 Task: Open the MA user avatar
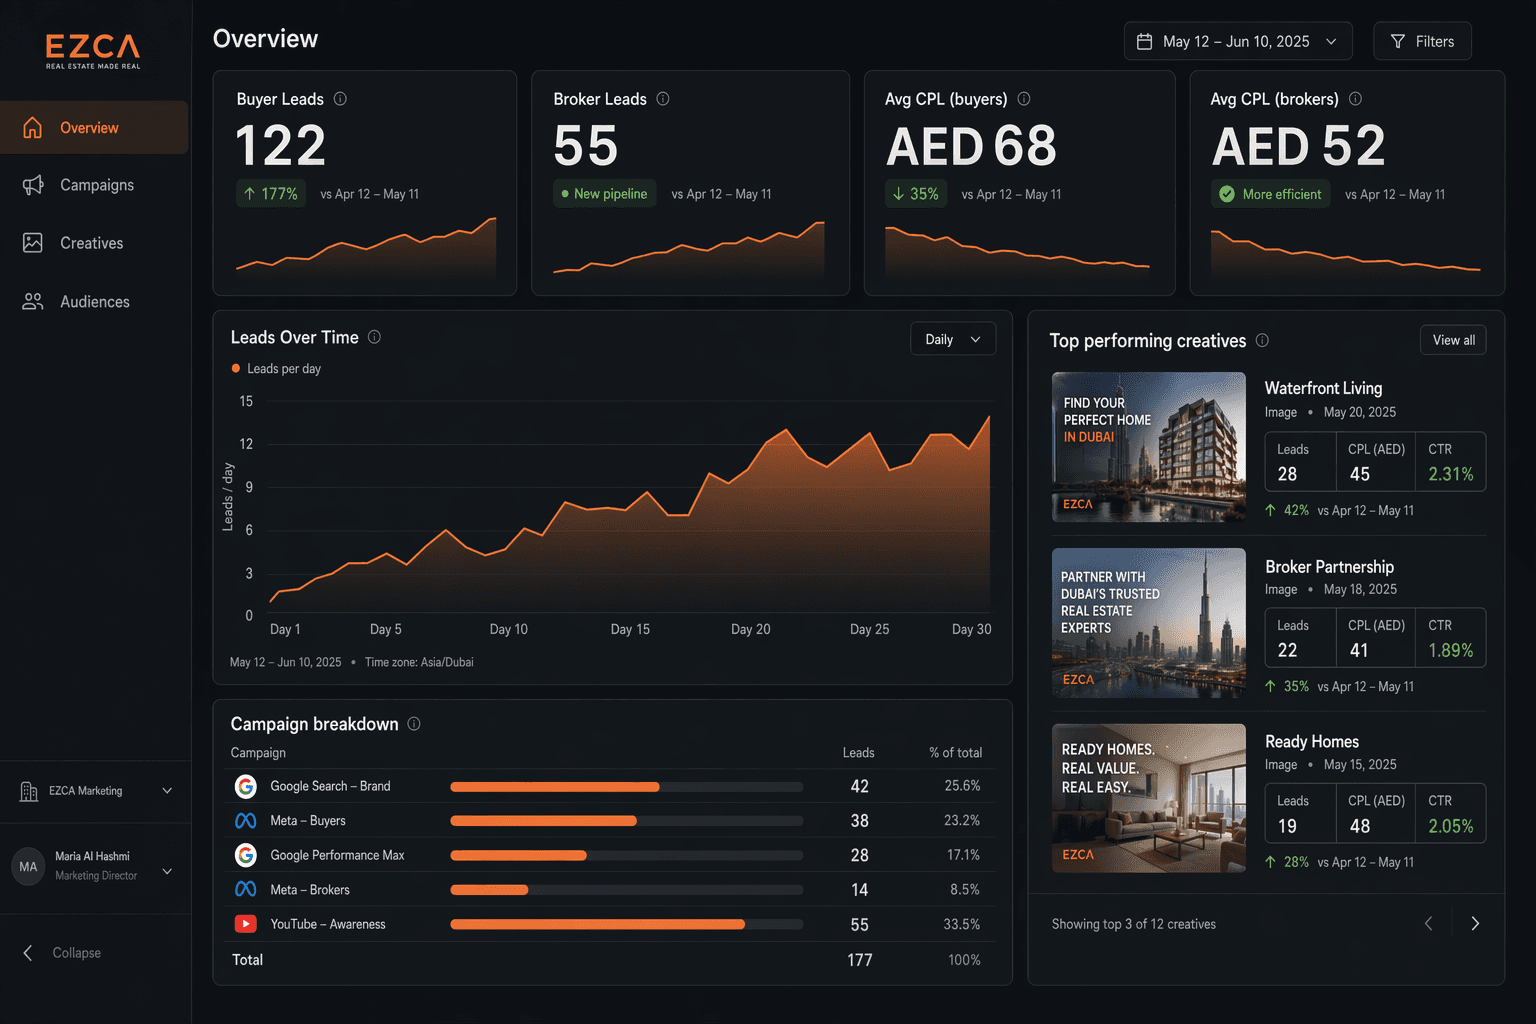(28, 866)
